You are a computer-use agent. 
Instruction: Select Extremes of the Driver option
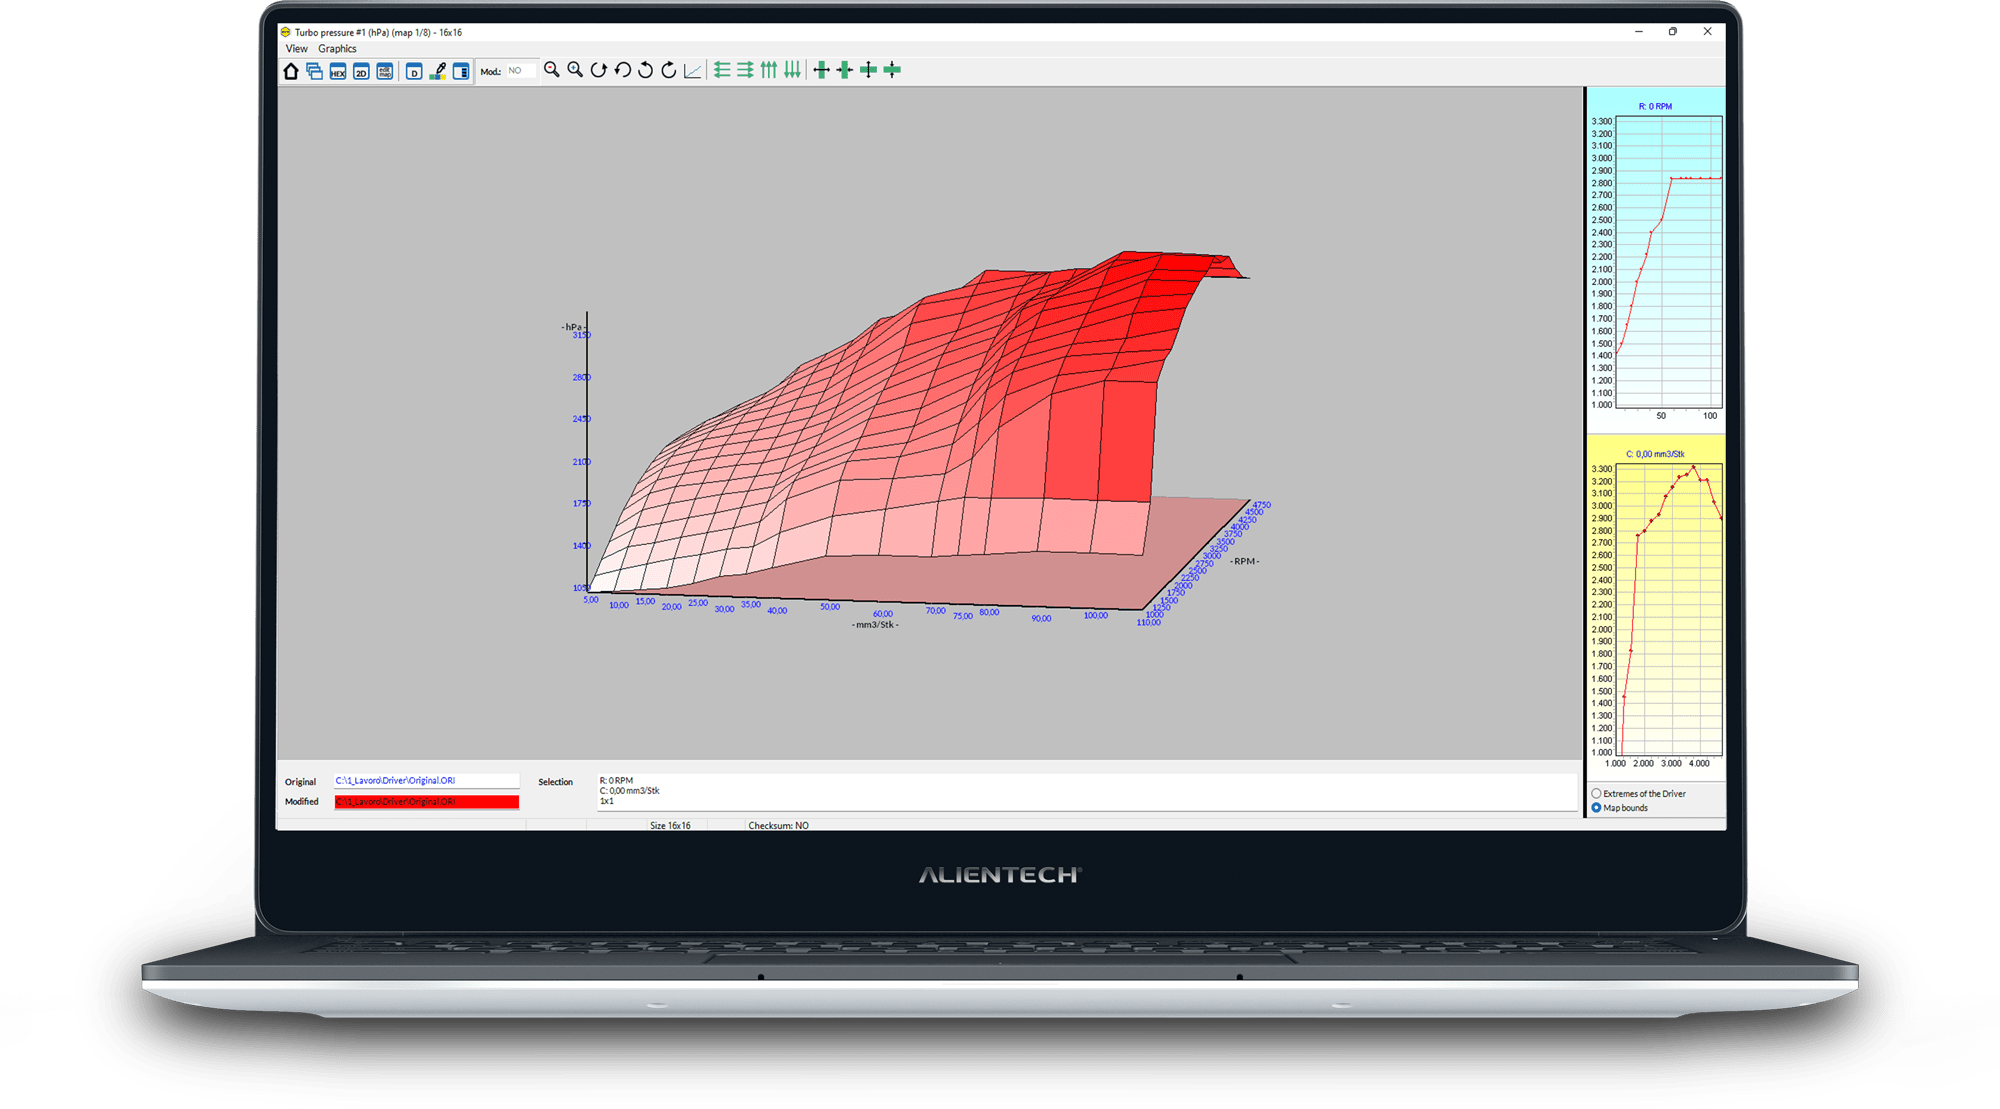coord(1597,794)
